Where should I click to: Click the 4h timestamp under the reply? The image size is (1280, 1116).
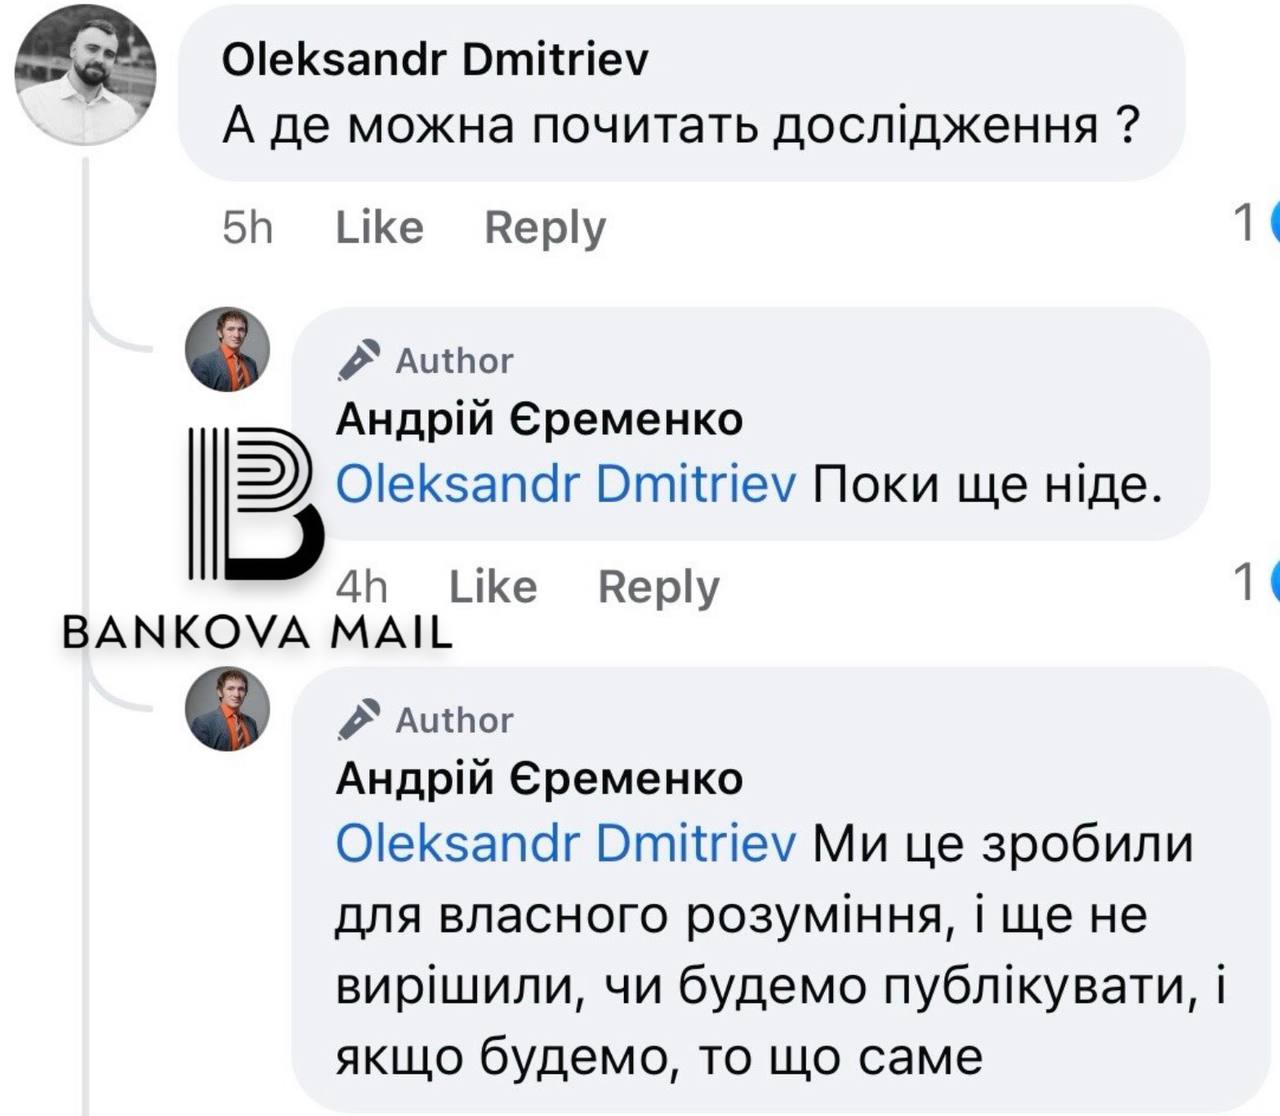pos(362,587)
